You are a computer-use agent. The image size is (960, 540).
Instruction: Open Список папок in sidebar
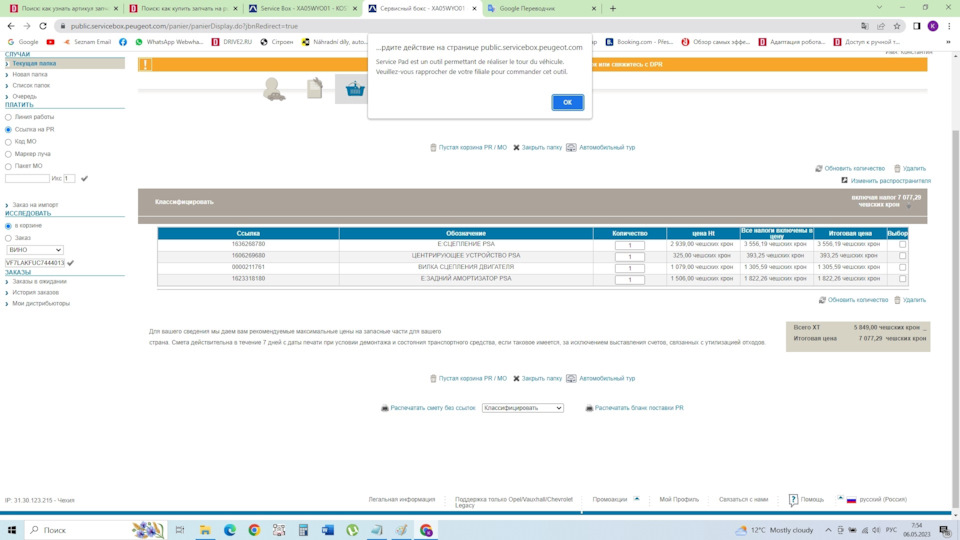tap(31, 85)
